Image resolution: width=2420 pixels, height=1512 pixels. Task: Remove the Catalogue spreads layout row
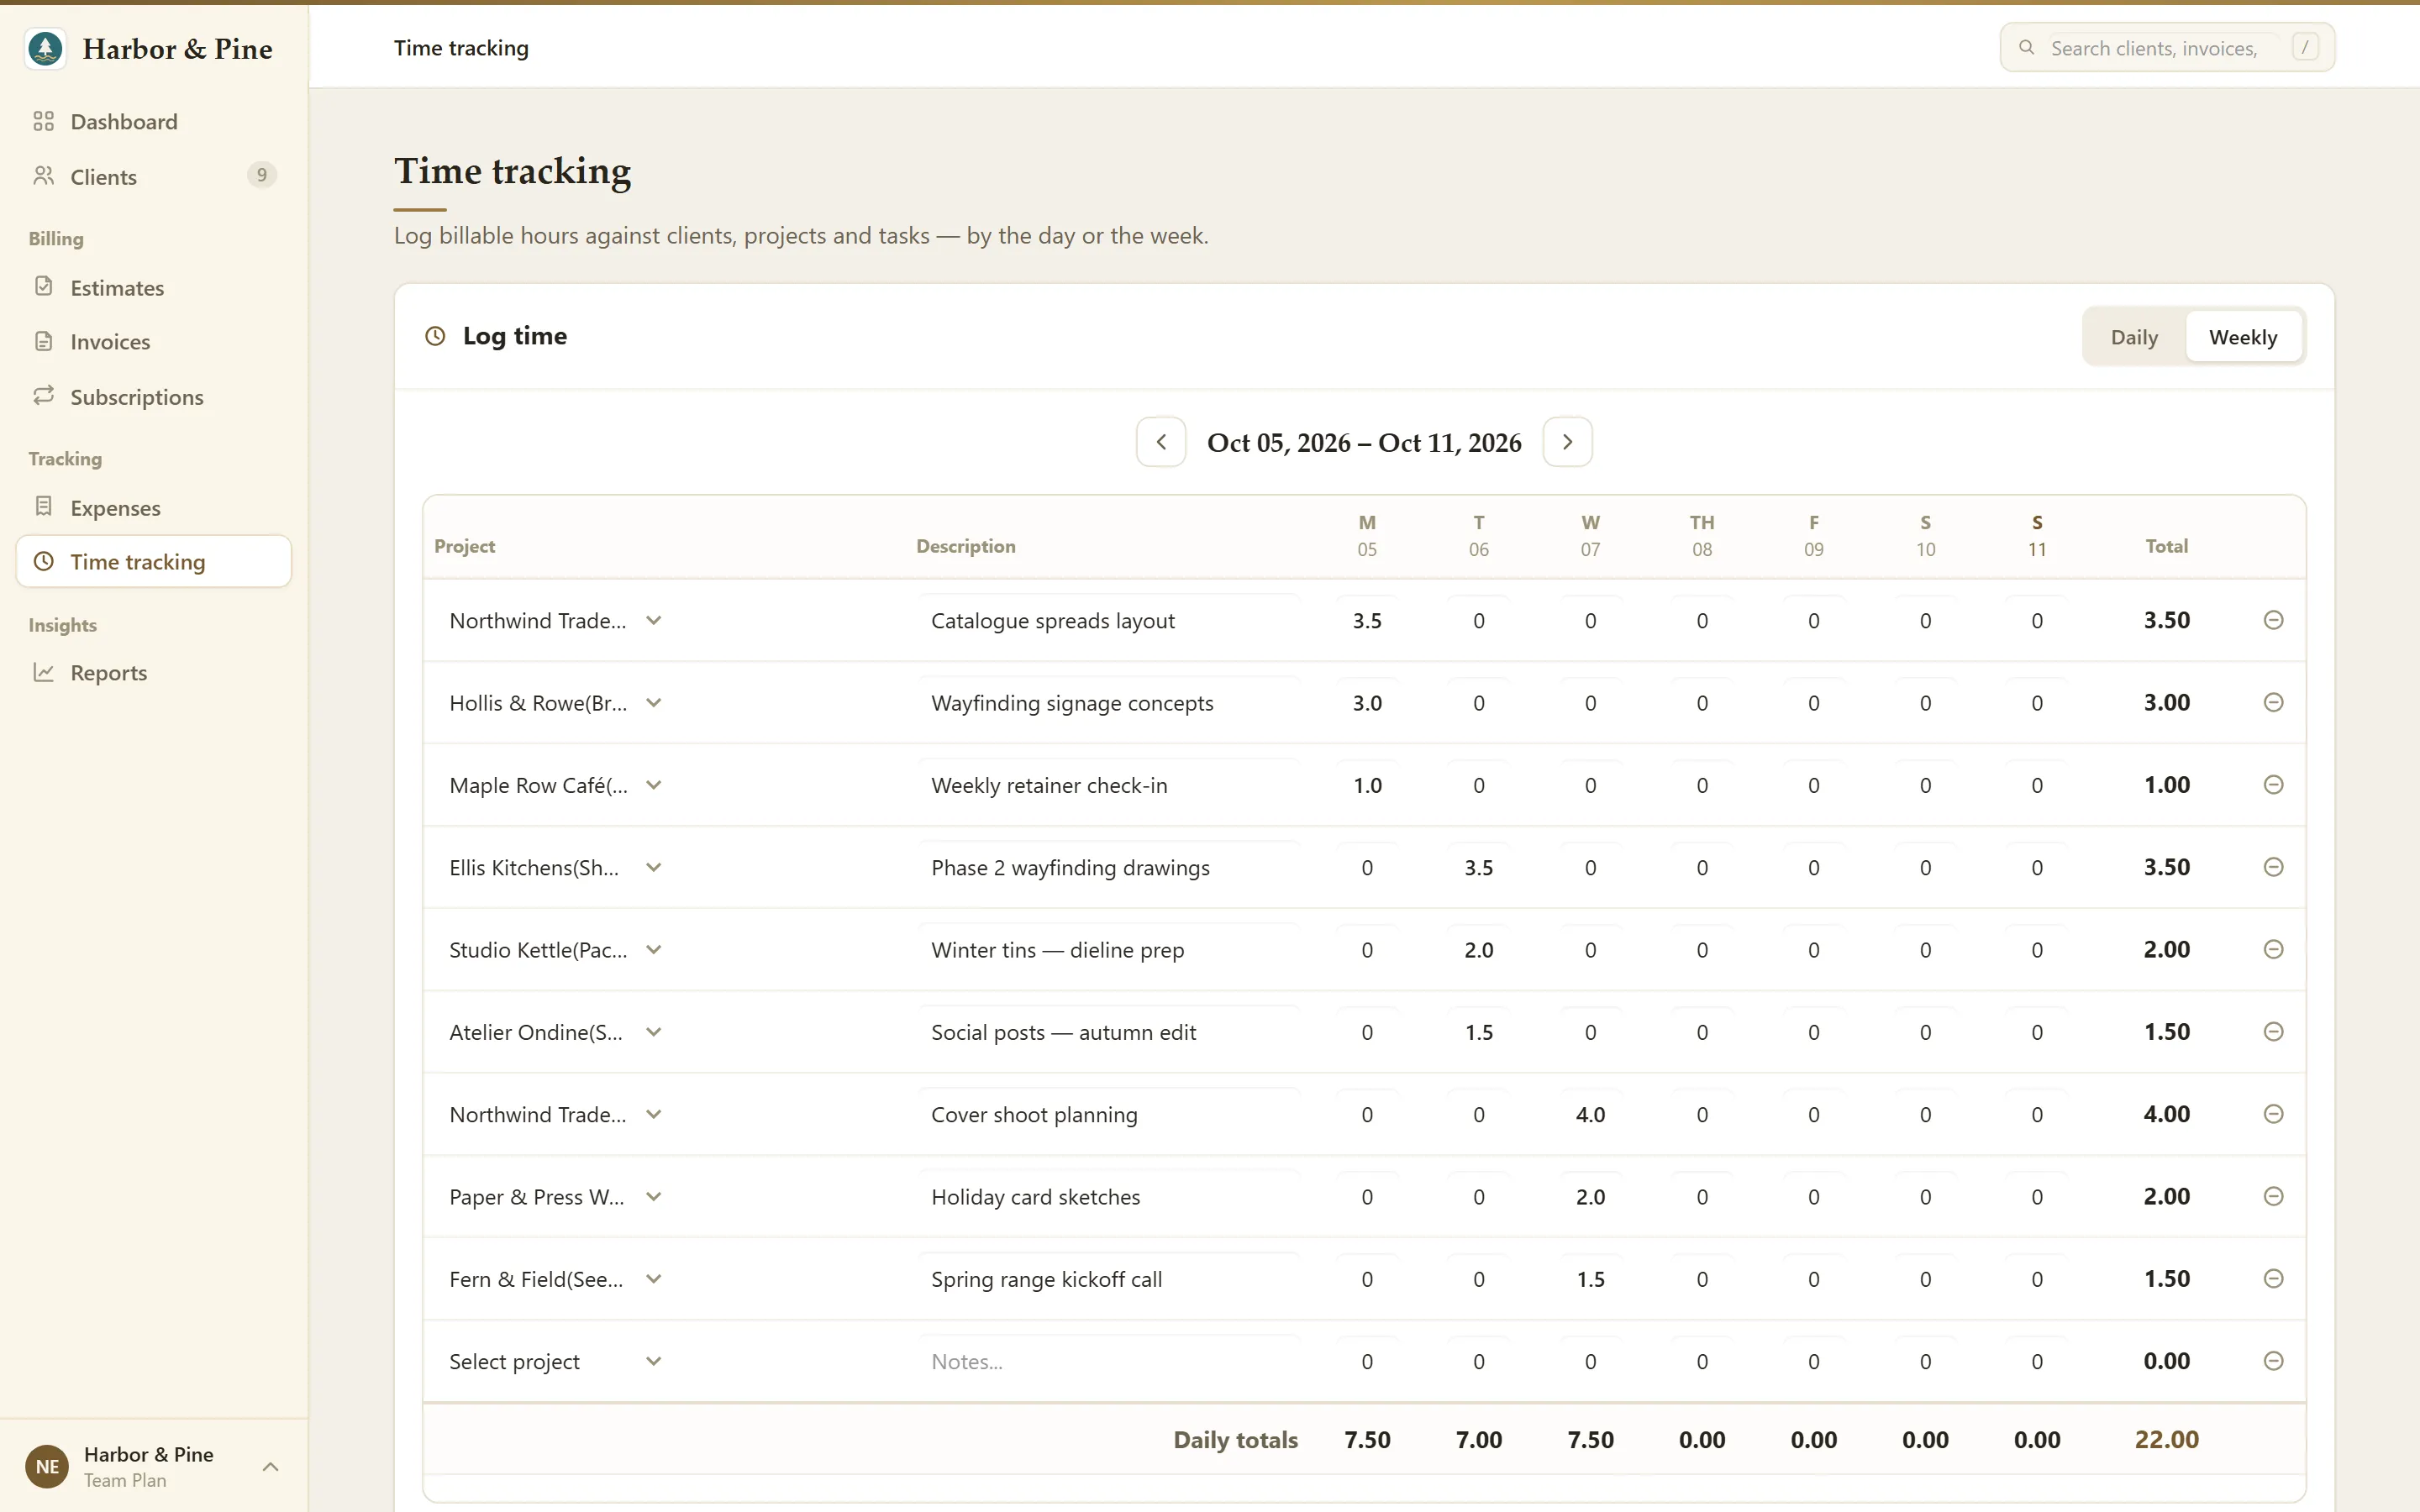(2273, 620)
